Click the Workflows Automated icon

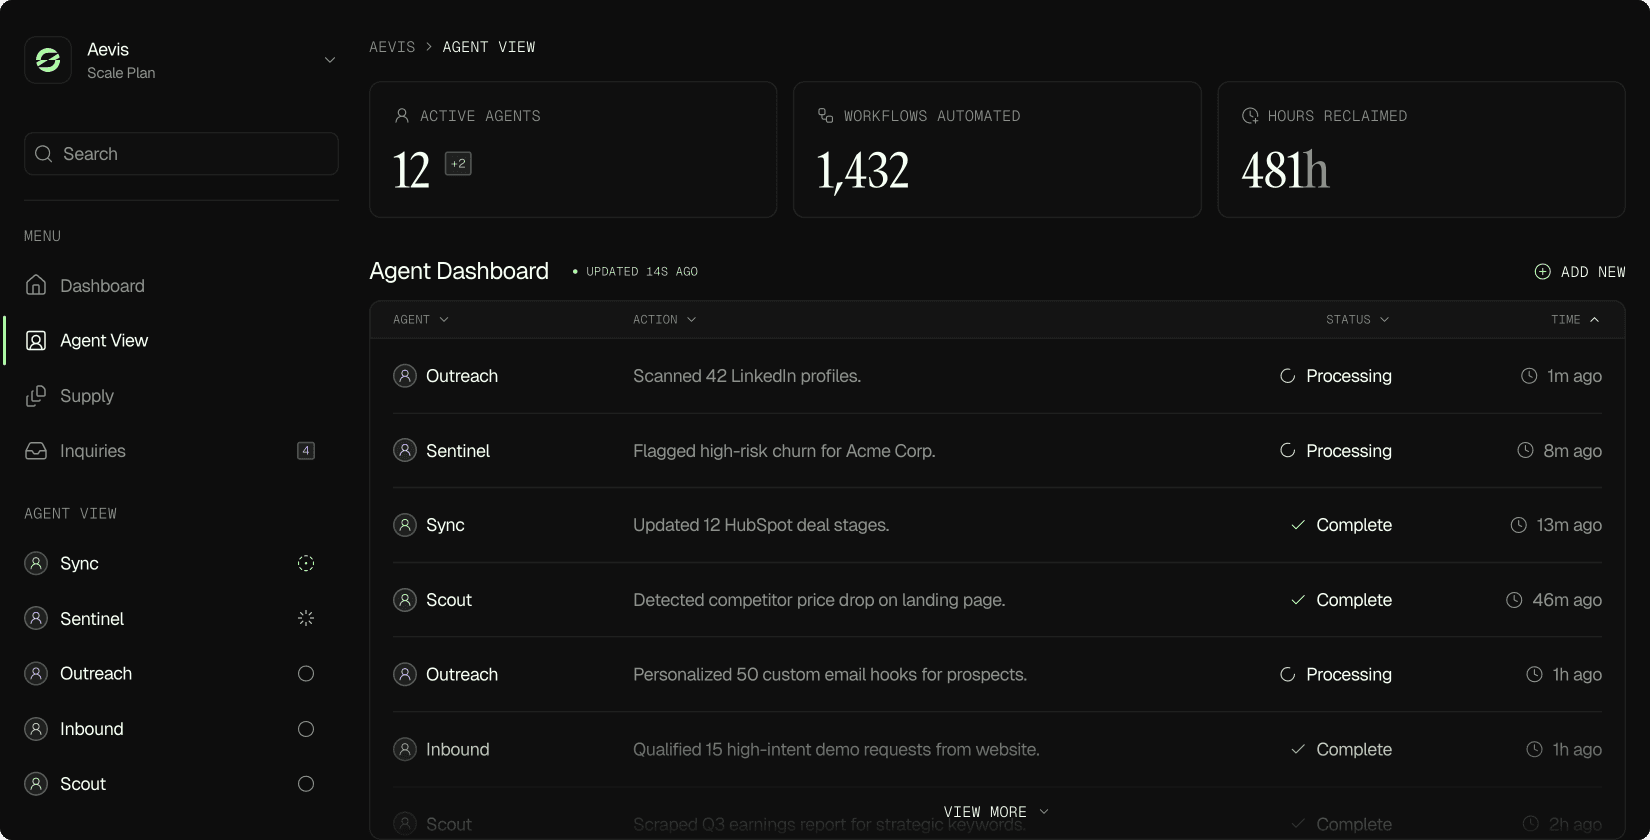coord(826,116)
